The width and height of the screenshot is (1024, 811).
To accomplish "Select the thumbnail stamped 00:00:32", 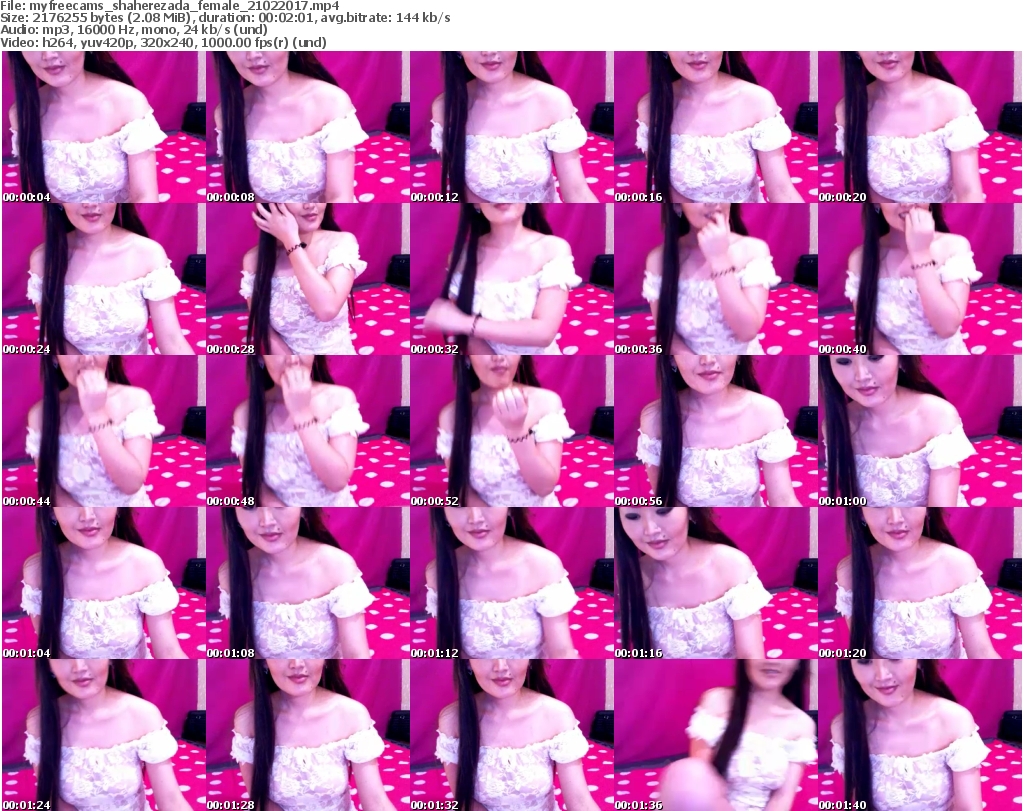I will click(512, 279).
